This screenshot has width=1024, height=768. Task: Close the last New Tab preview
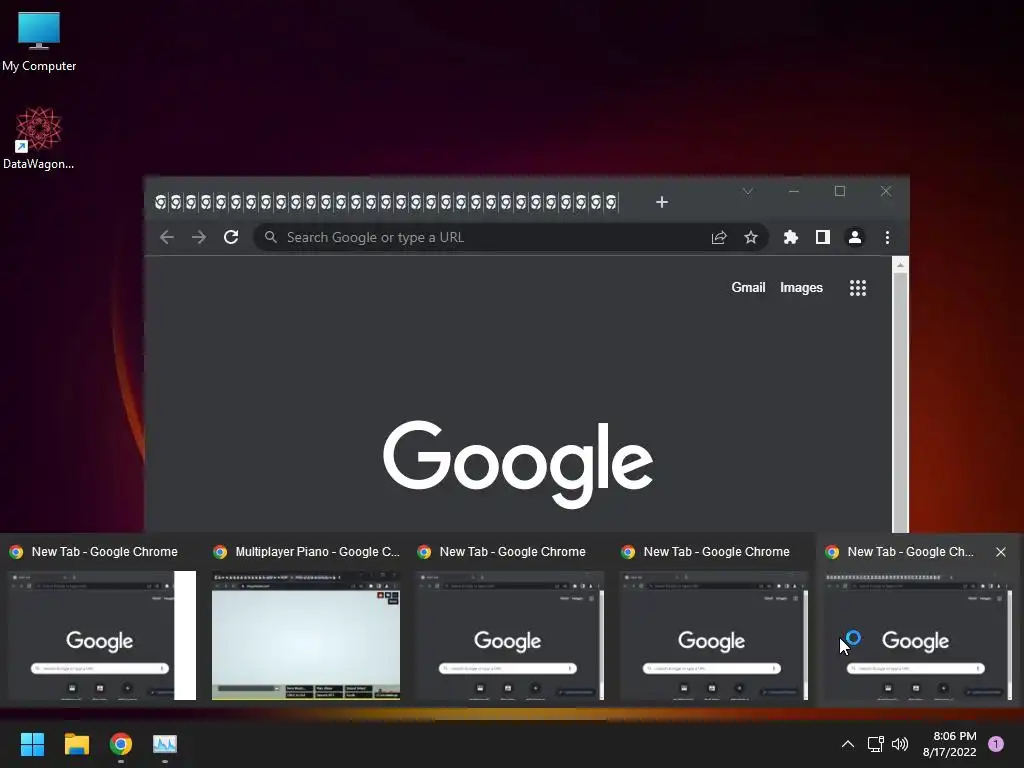click(x=1000, y=552)
